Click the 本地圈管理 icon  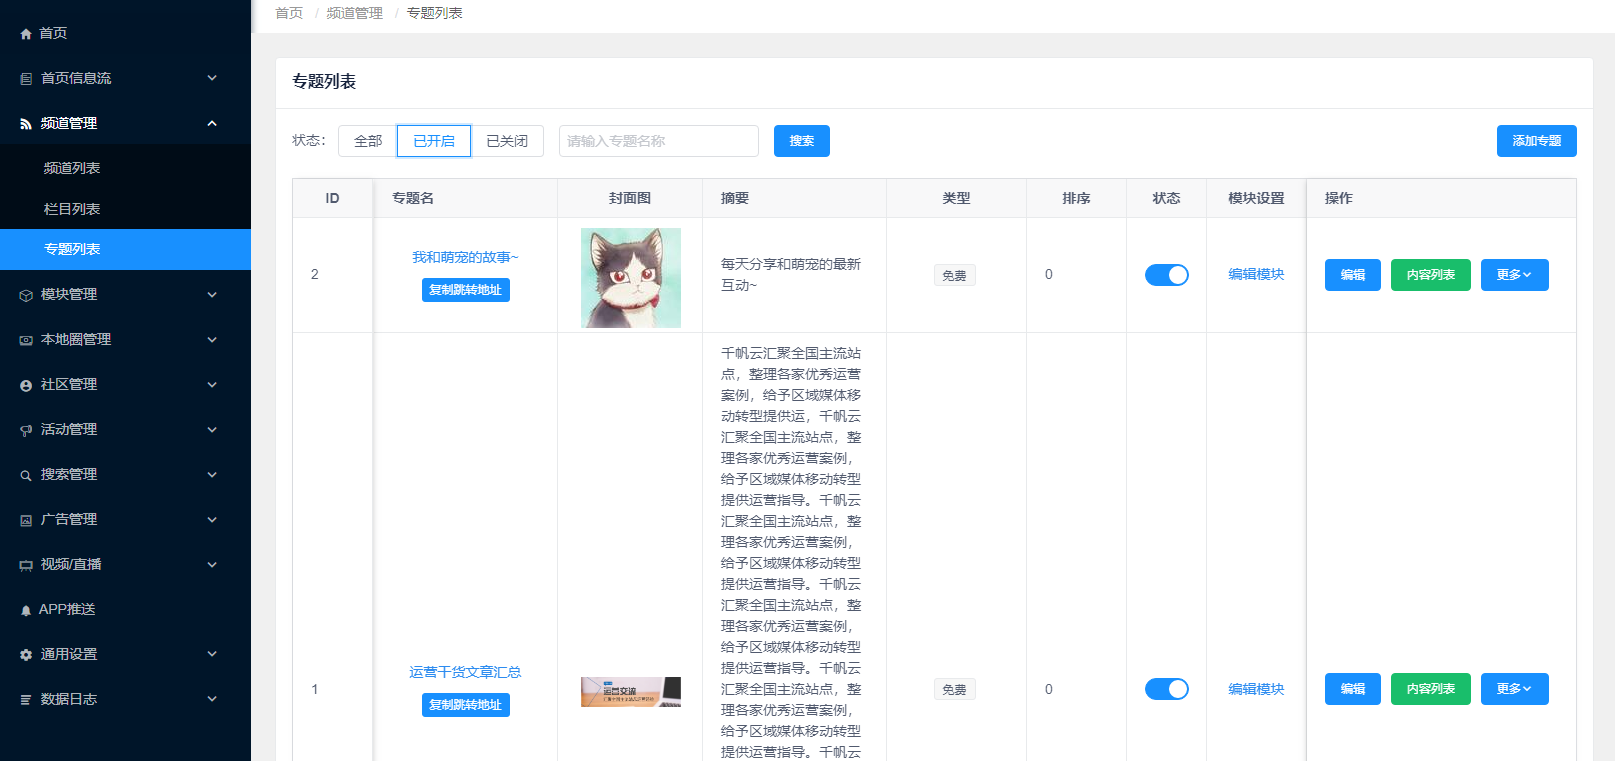26,340
